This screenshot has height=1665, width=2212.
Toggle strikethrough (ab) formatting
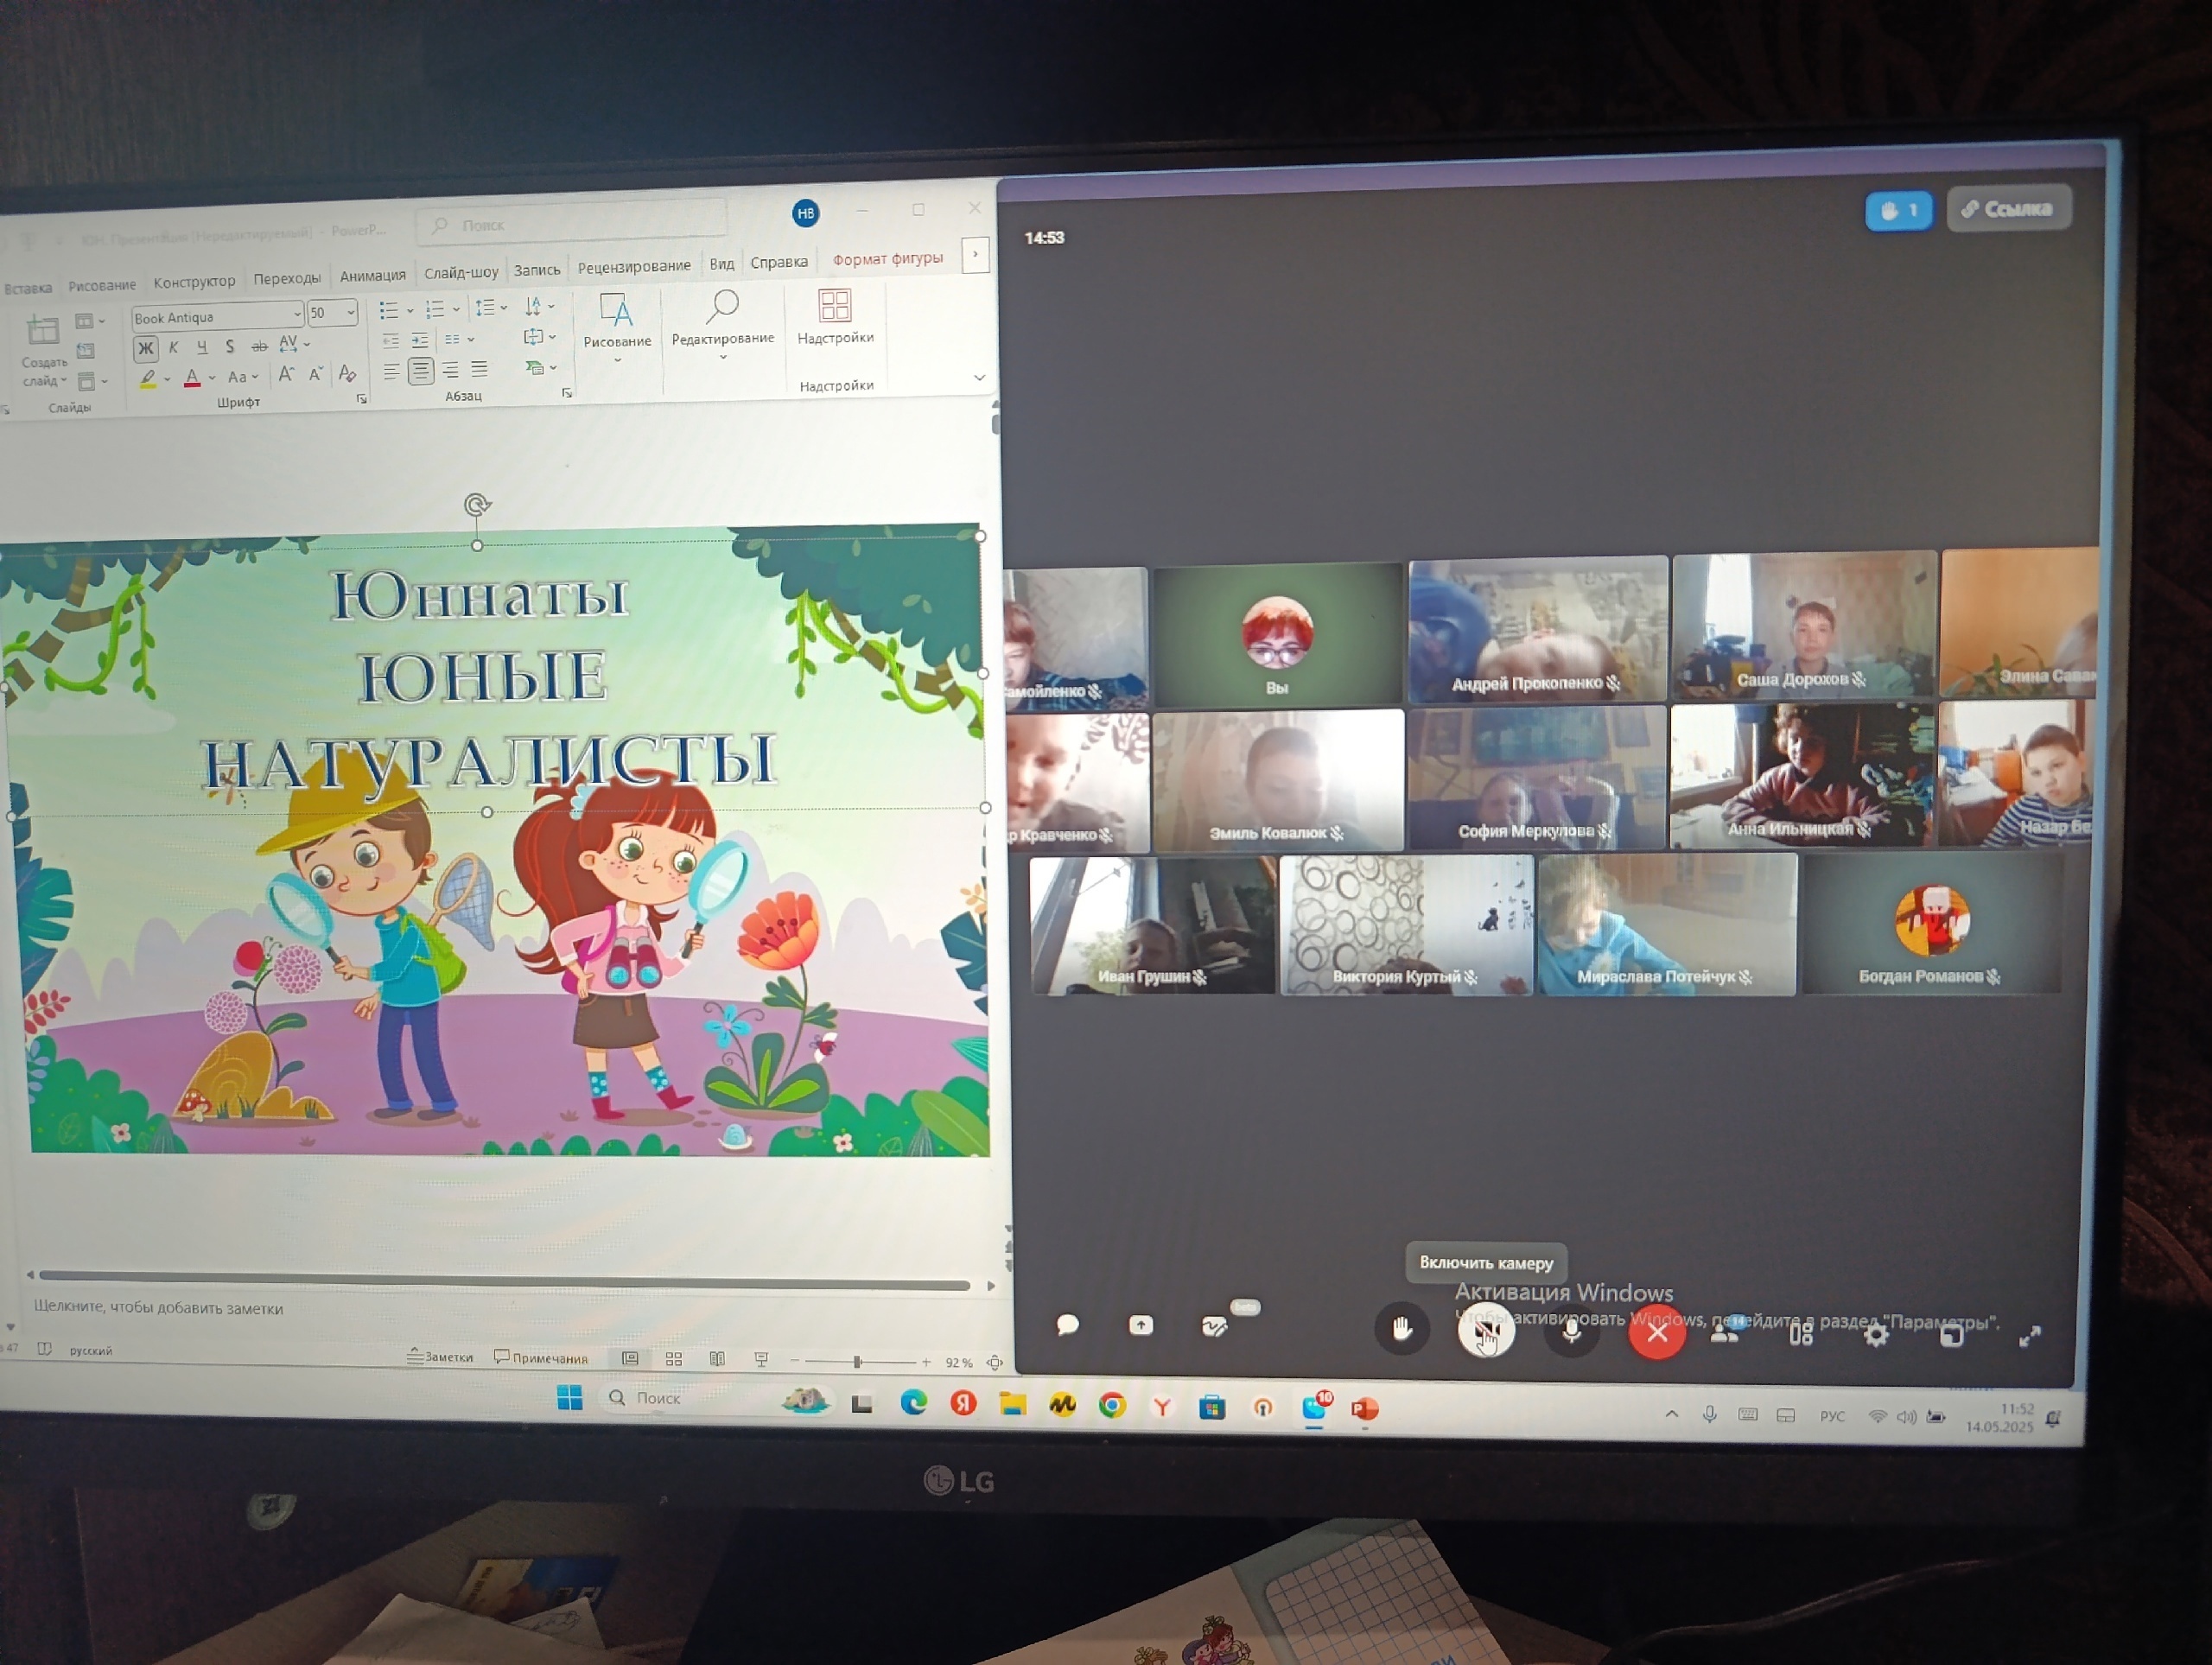[x=259, y=346]
